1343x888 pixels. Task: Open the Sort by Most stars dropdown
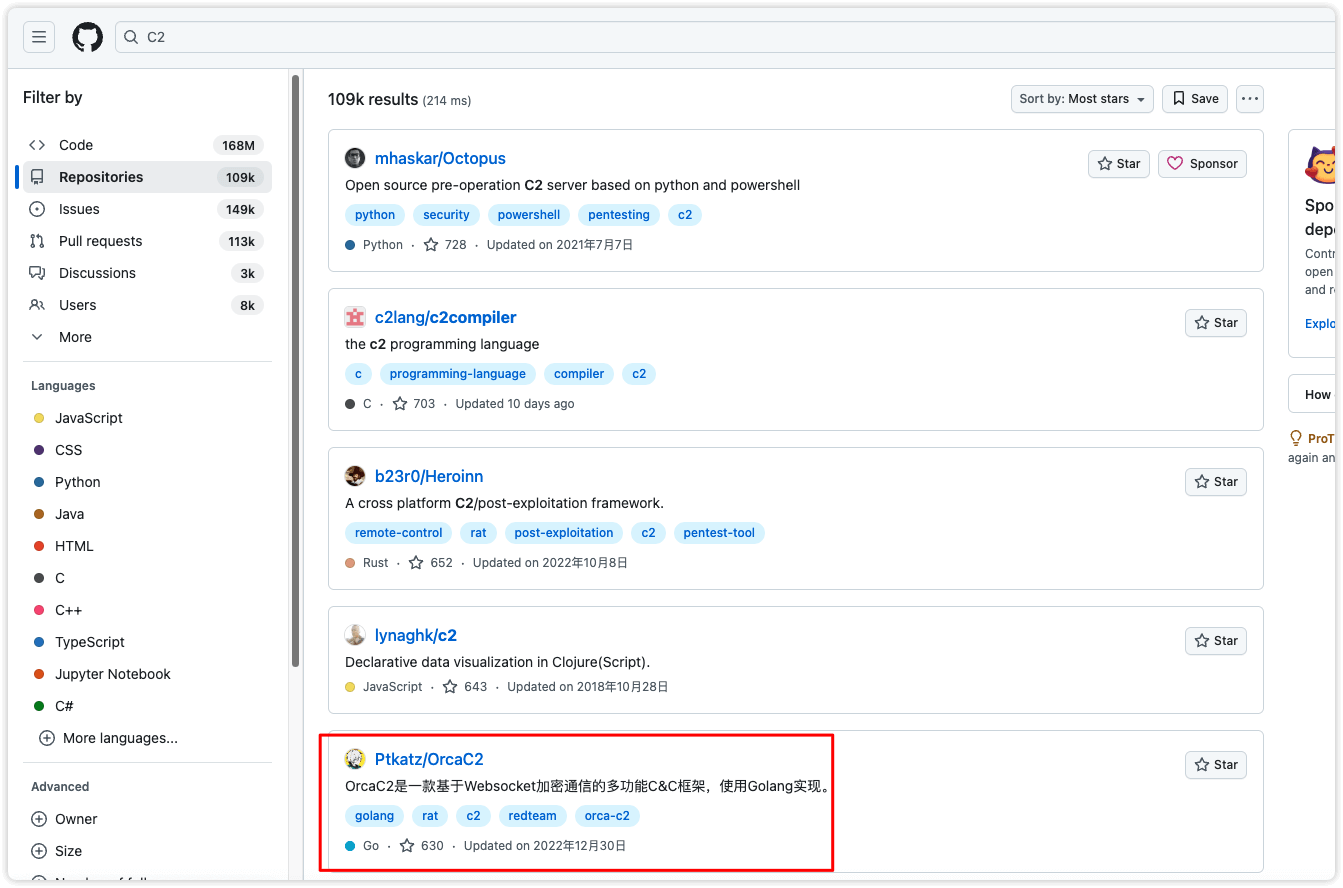point(1081,99)
